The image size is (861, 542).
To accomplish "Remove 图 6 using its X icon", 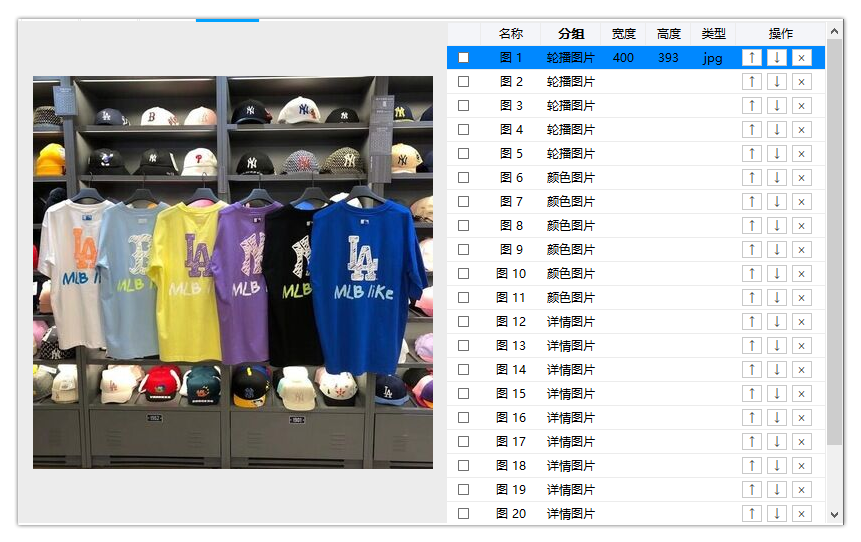I will coord(802,177).
